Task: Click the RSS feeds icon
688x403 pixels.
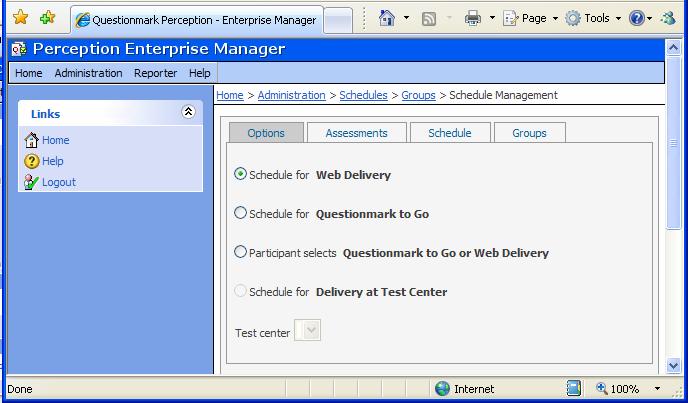Action: pyautogui.click(x=429, y=18)
